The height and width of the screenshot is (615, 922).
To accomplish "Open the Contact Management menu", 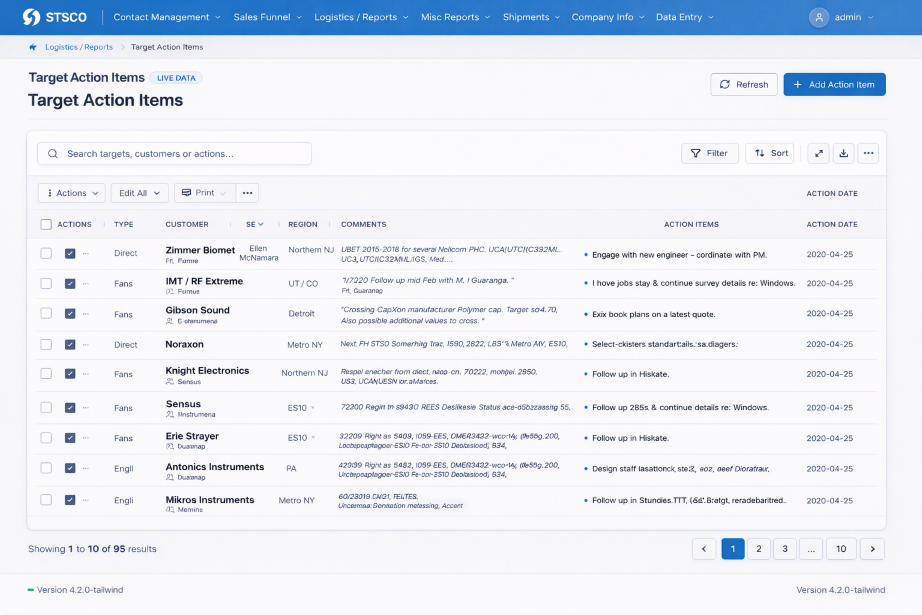I will (167, 17).
